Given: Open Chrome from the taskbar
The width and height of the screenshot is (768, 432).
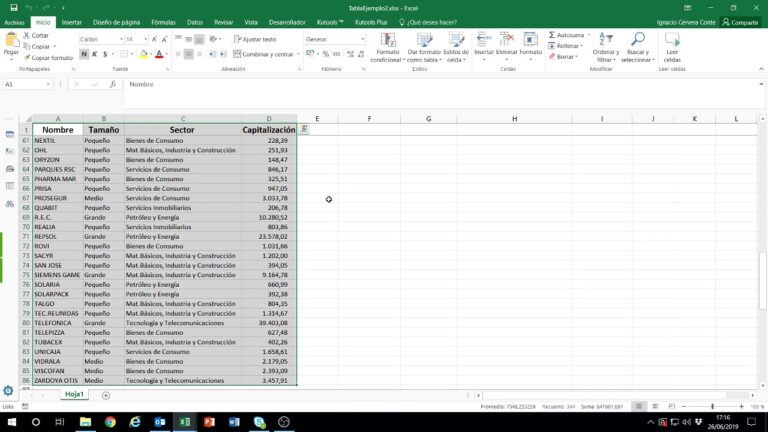Looking at the screenshot, I should point(110,422).
